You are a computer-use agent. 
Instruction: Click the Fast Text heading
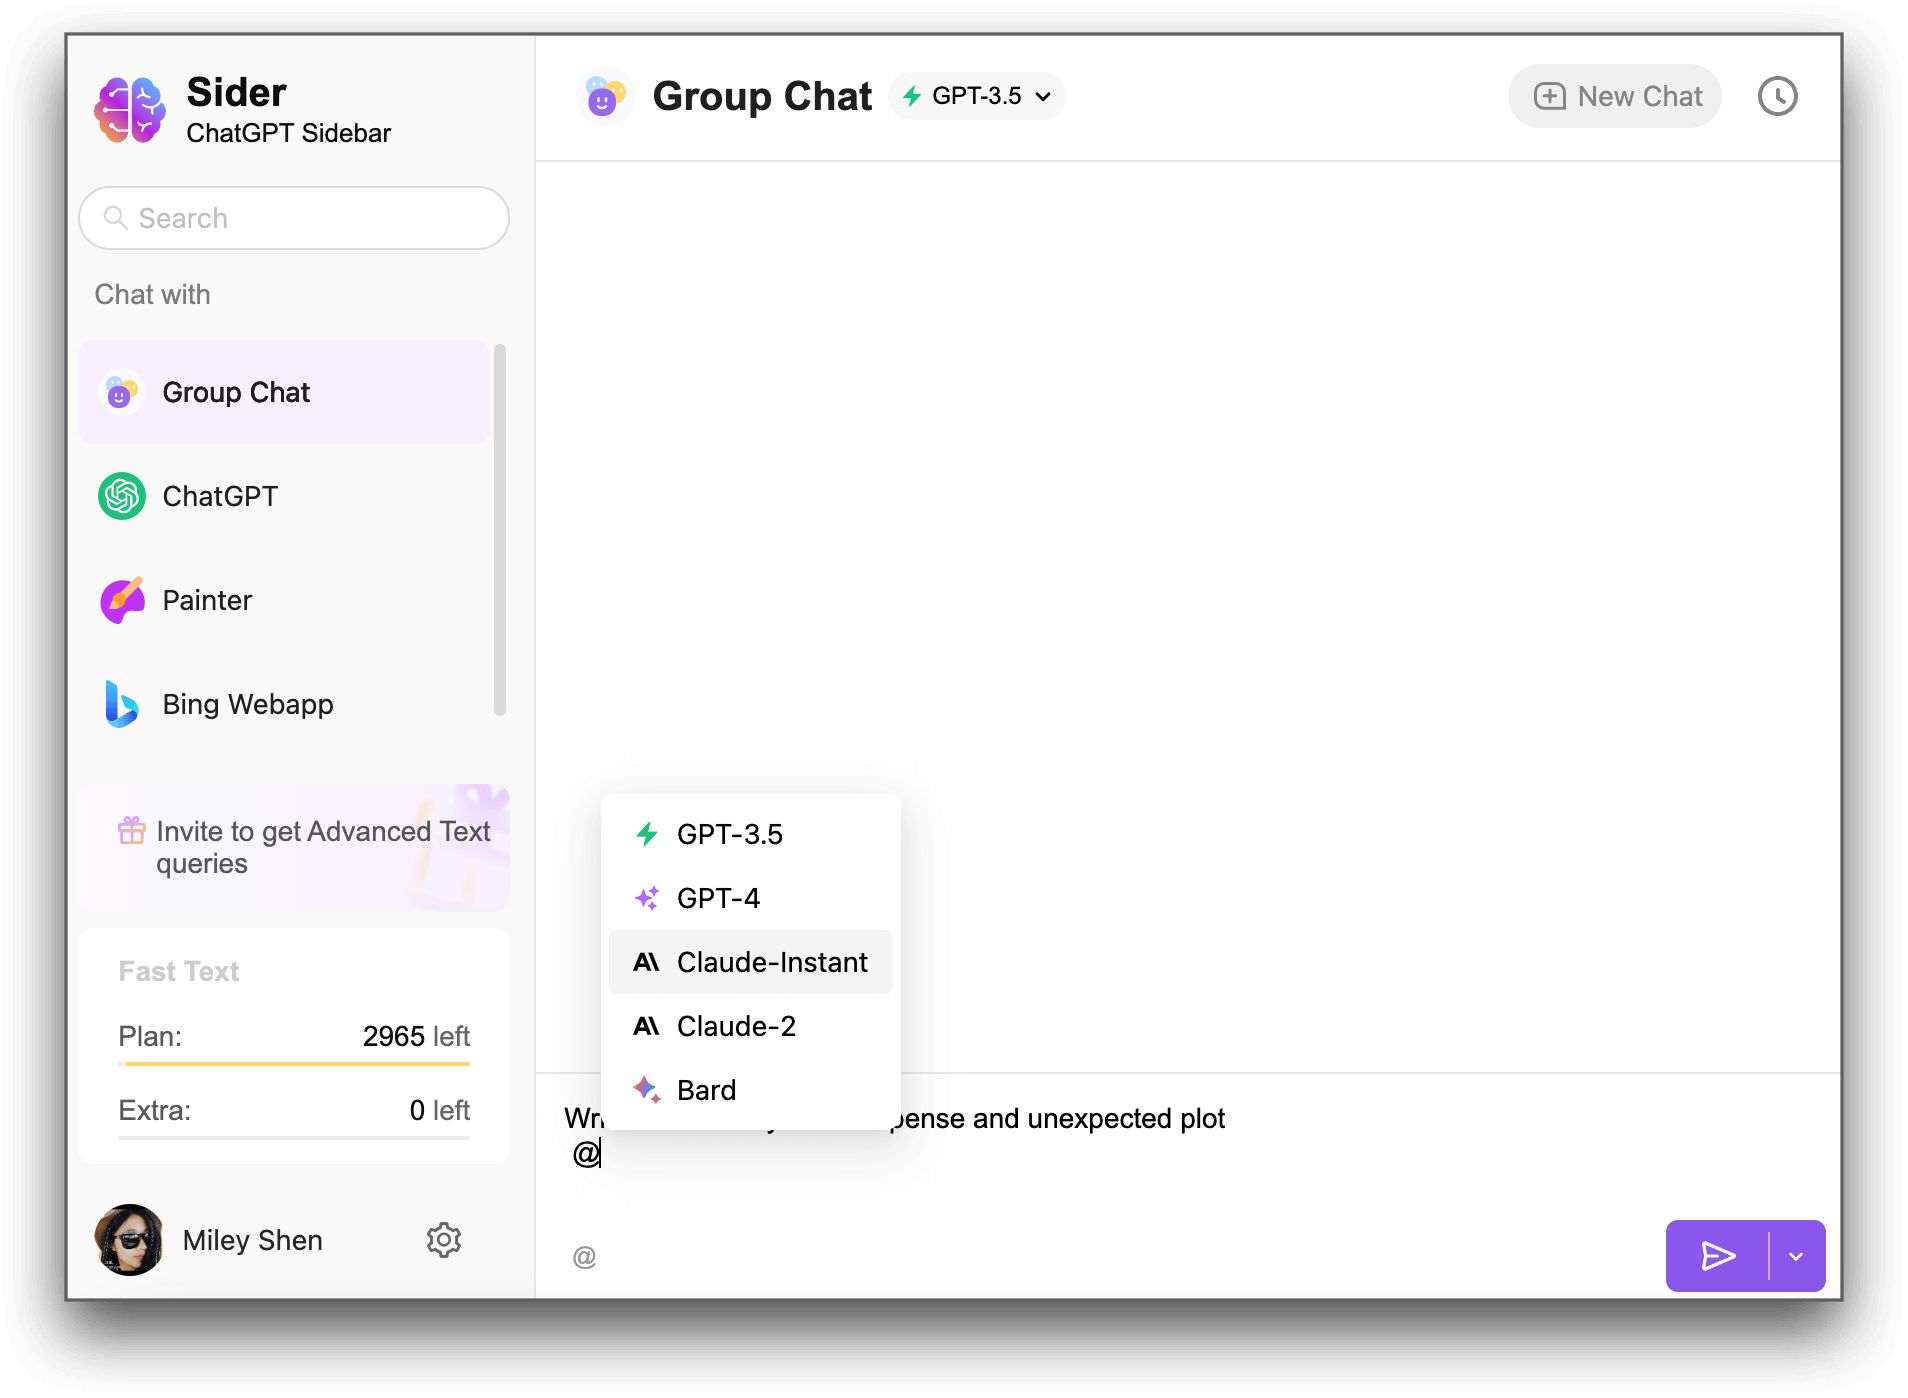(179, 971)
